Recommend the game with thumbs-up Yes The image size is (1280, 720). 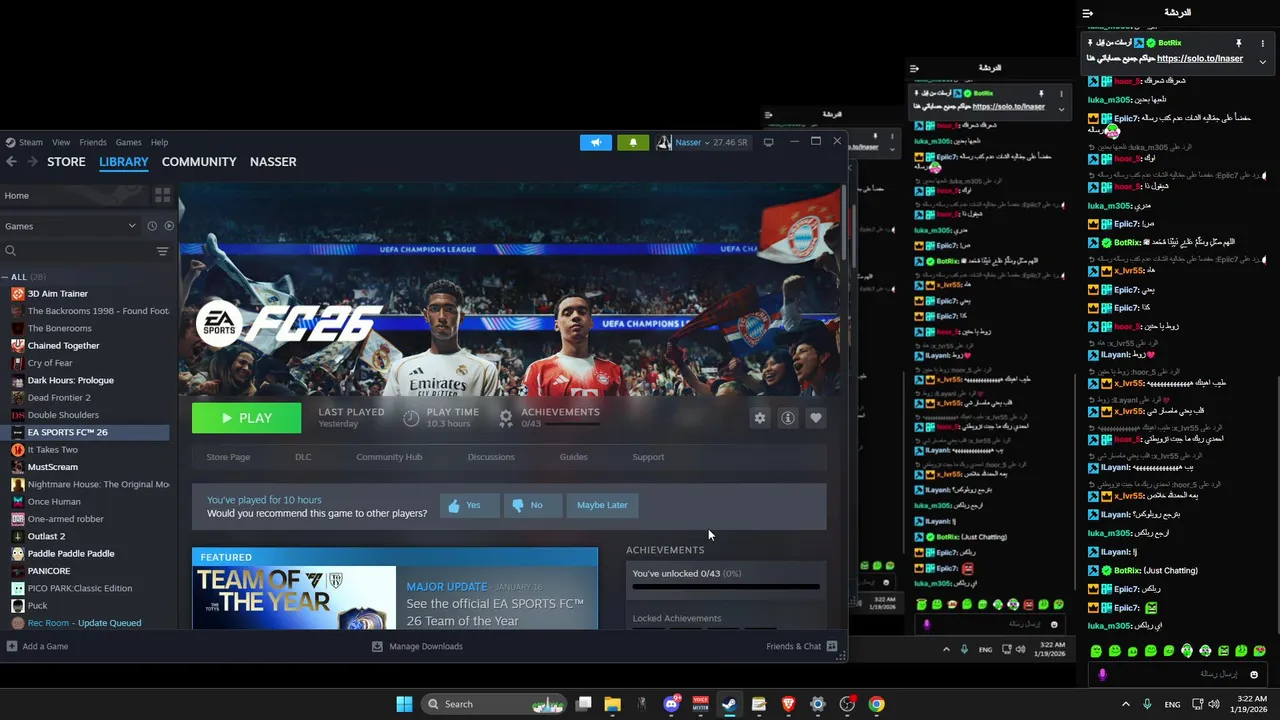tap(469, 505)
